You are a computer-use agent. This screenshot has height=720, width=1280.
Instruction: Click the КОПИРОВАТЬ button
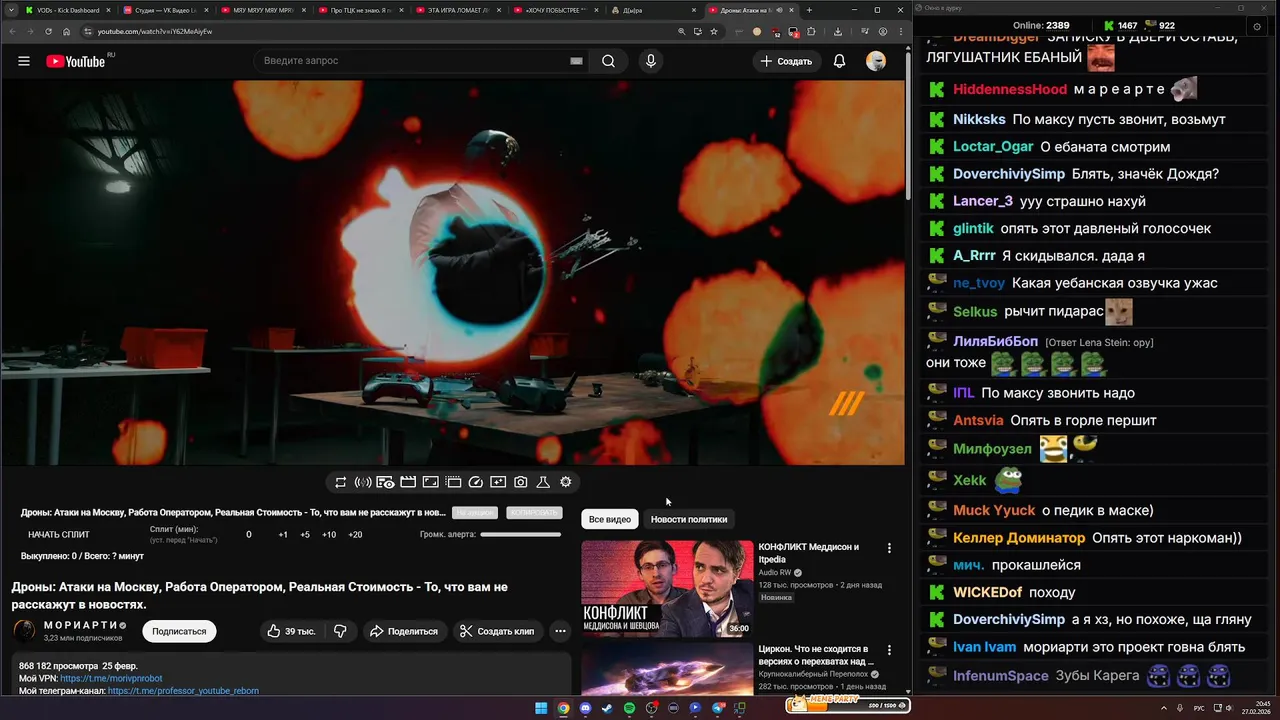click(534, 513)
